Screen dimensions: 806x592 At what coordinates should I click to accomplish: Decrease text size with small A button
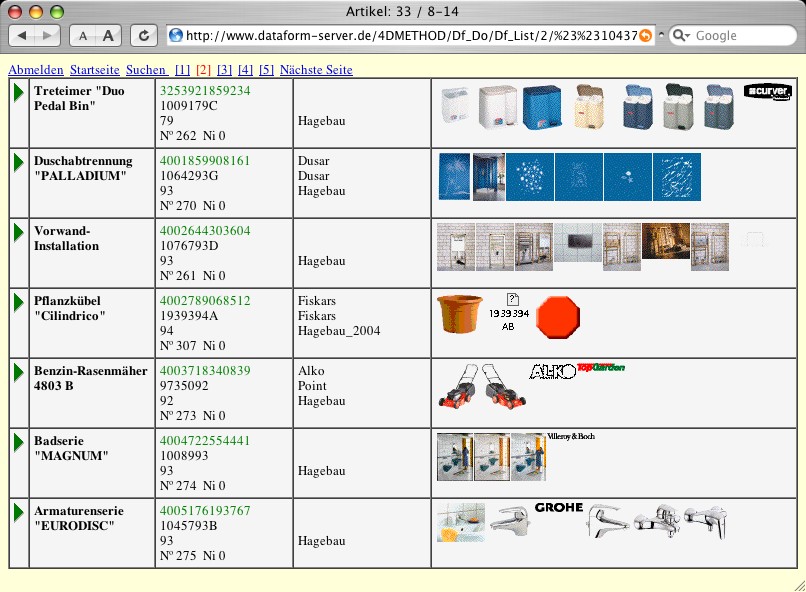(84, 36)
